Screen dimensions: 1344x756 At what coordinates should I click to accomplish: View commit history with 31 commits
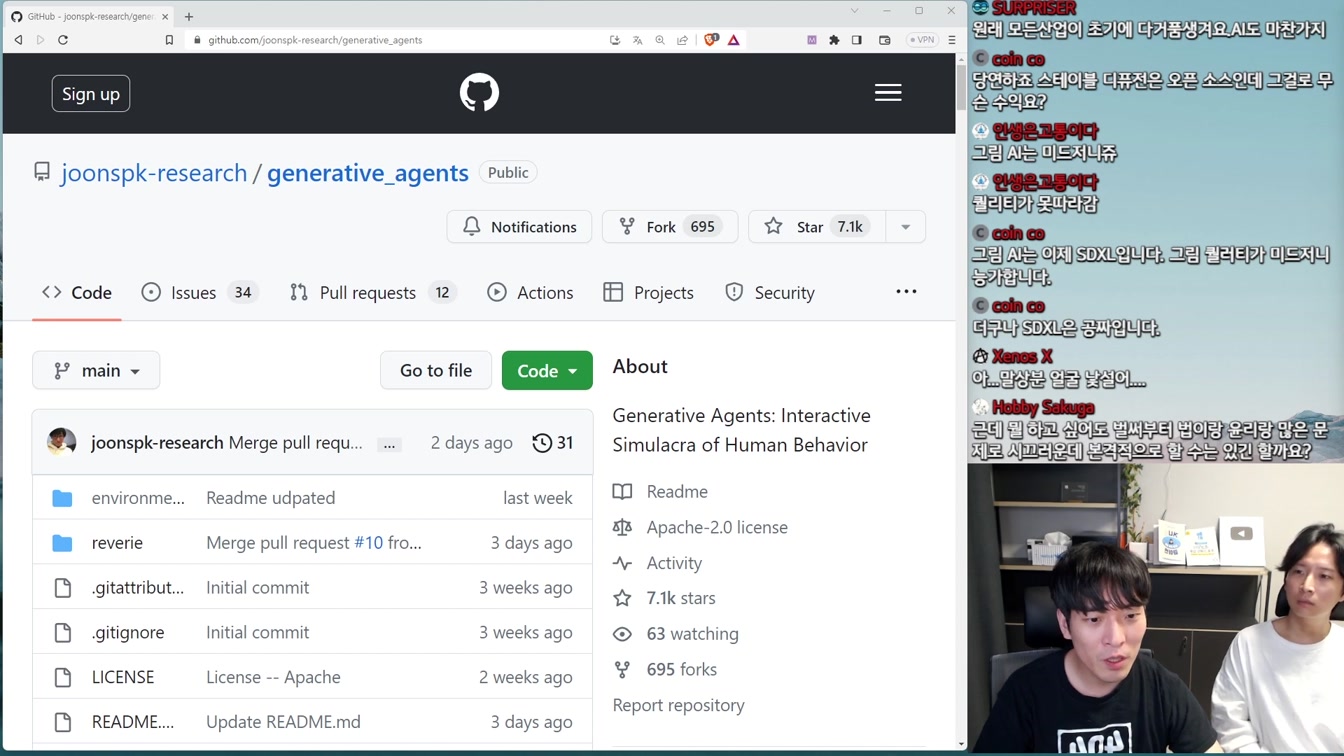tap(553, 443)
